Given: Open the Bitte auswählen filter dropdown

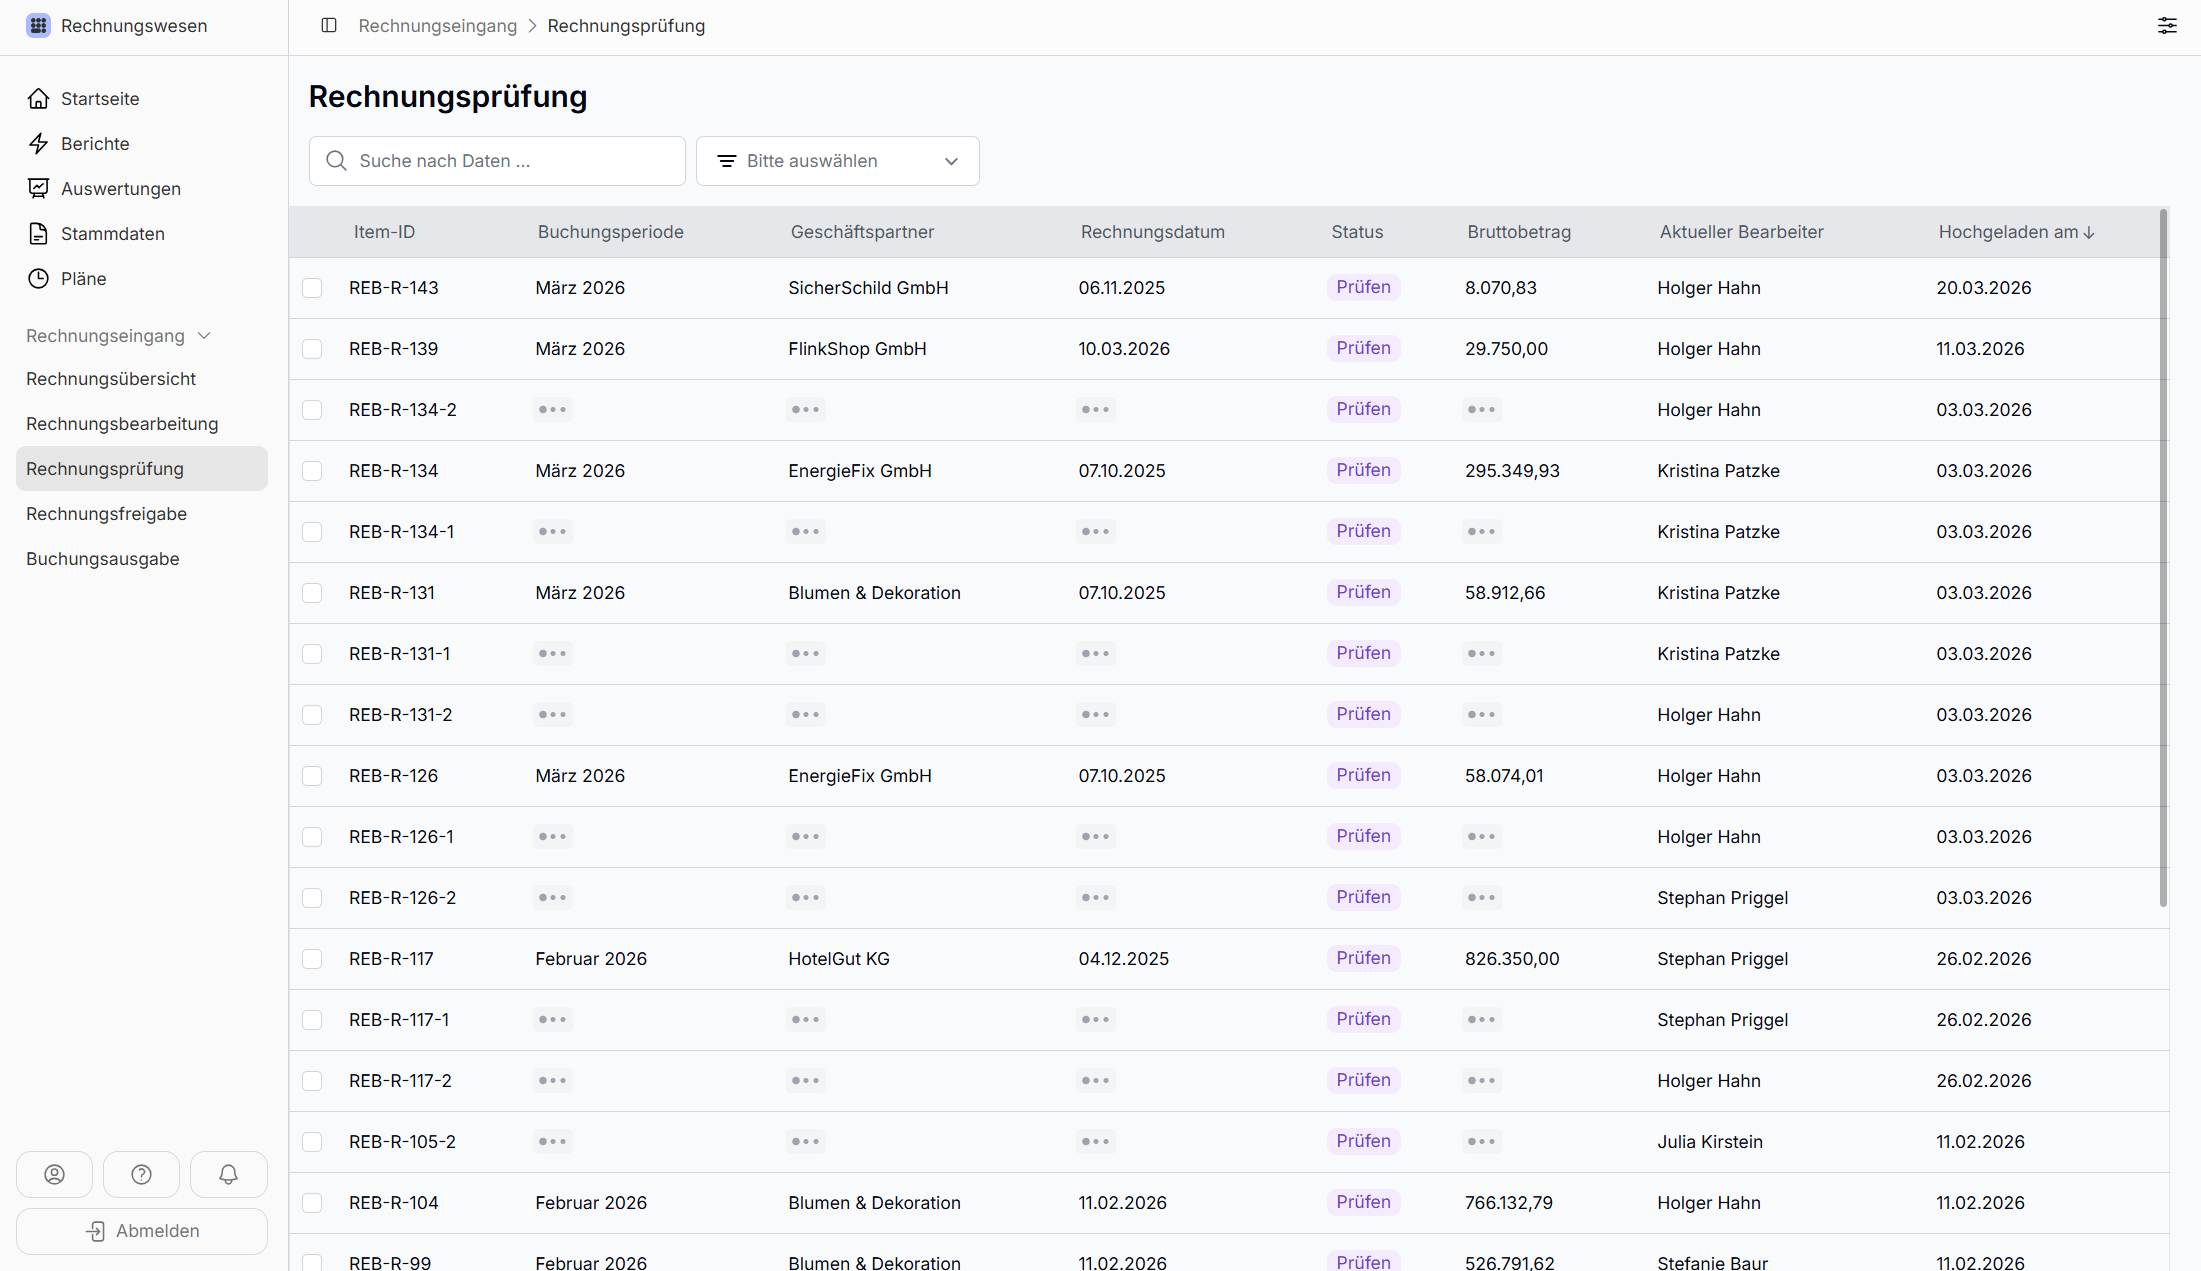Looking at the screenshot, I should 837,161.
